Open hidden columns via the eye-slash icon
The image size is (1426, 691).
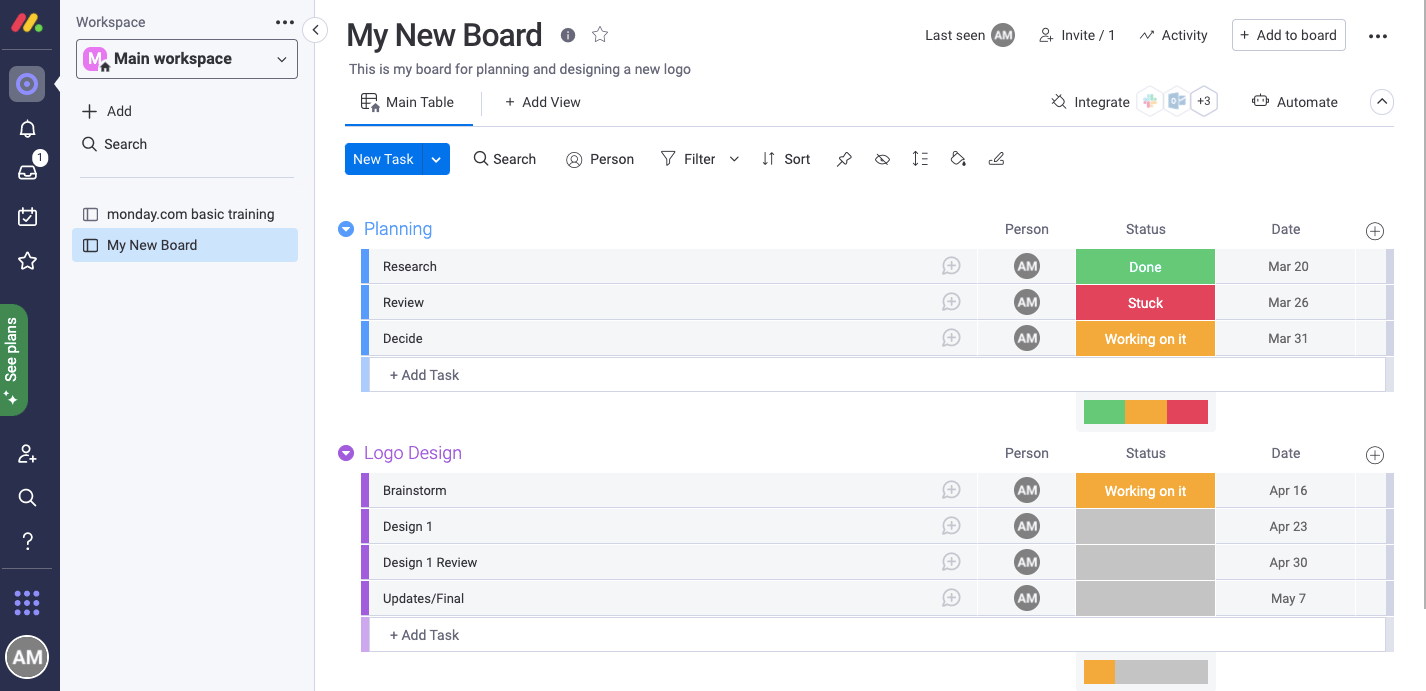[882, 159]
